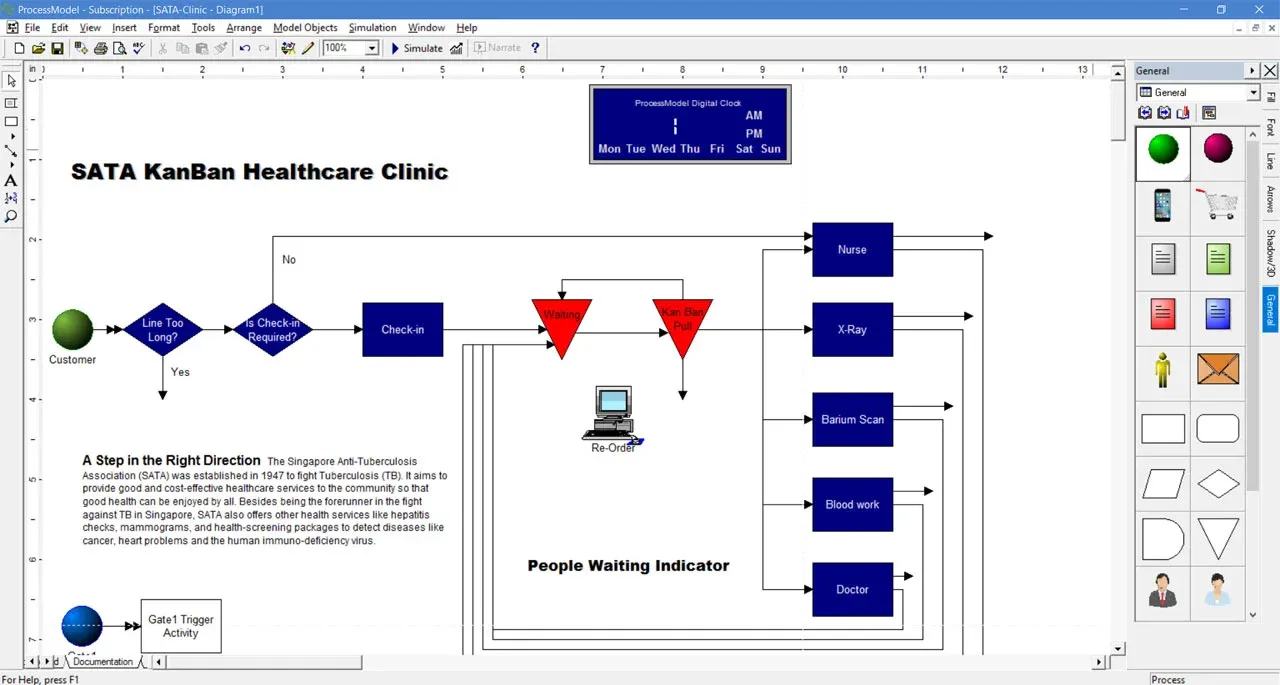
Task: Expand the shape tool flyout arrow
Action: 12,136
